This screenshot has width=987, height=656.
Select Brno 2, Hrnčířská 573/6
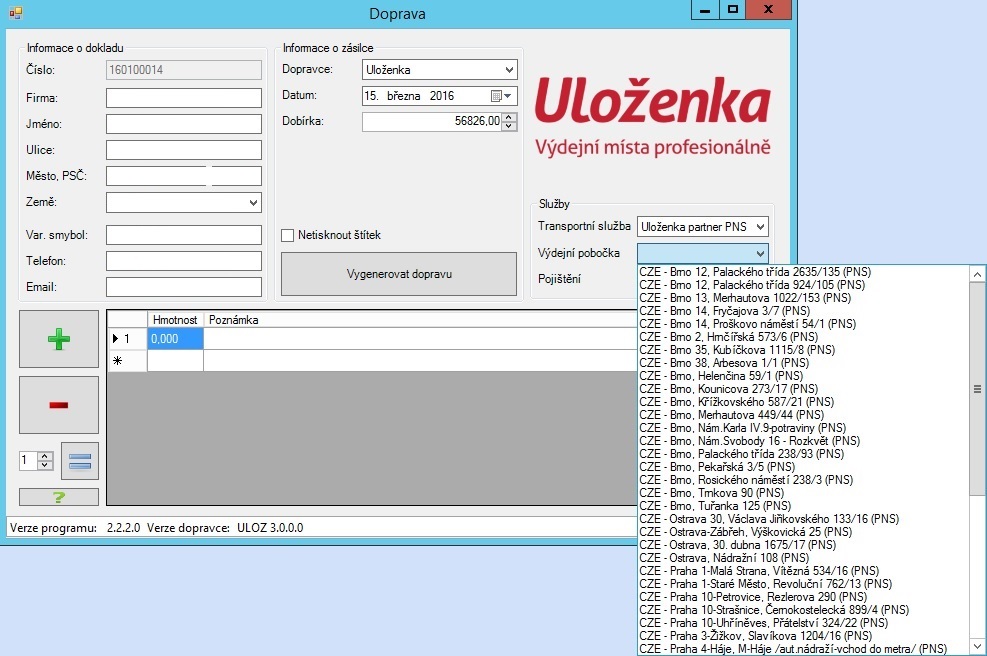tap(803, 337)
